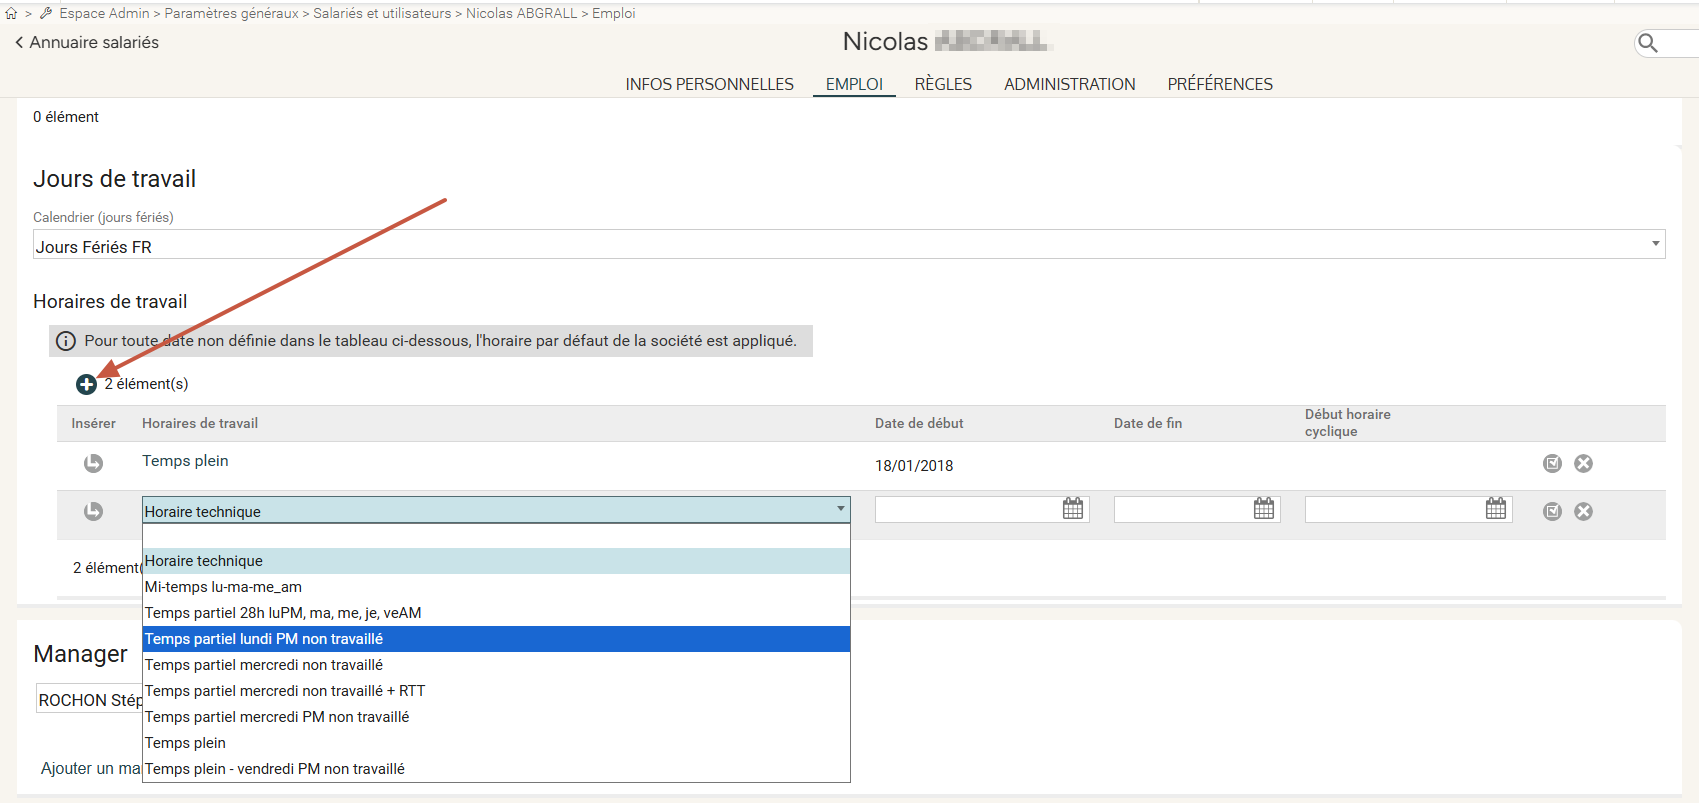Click insert icon on Horaire technique row
The image size is (1699, 803).
pos(93,511)
